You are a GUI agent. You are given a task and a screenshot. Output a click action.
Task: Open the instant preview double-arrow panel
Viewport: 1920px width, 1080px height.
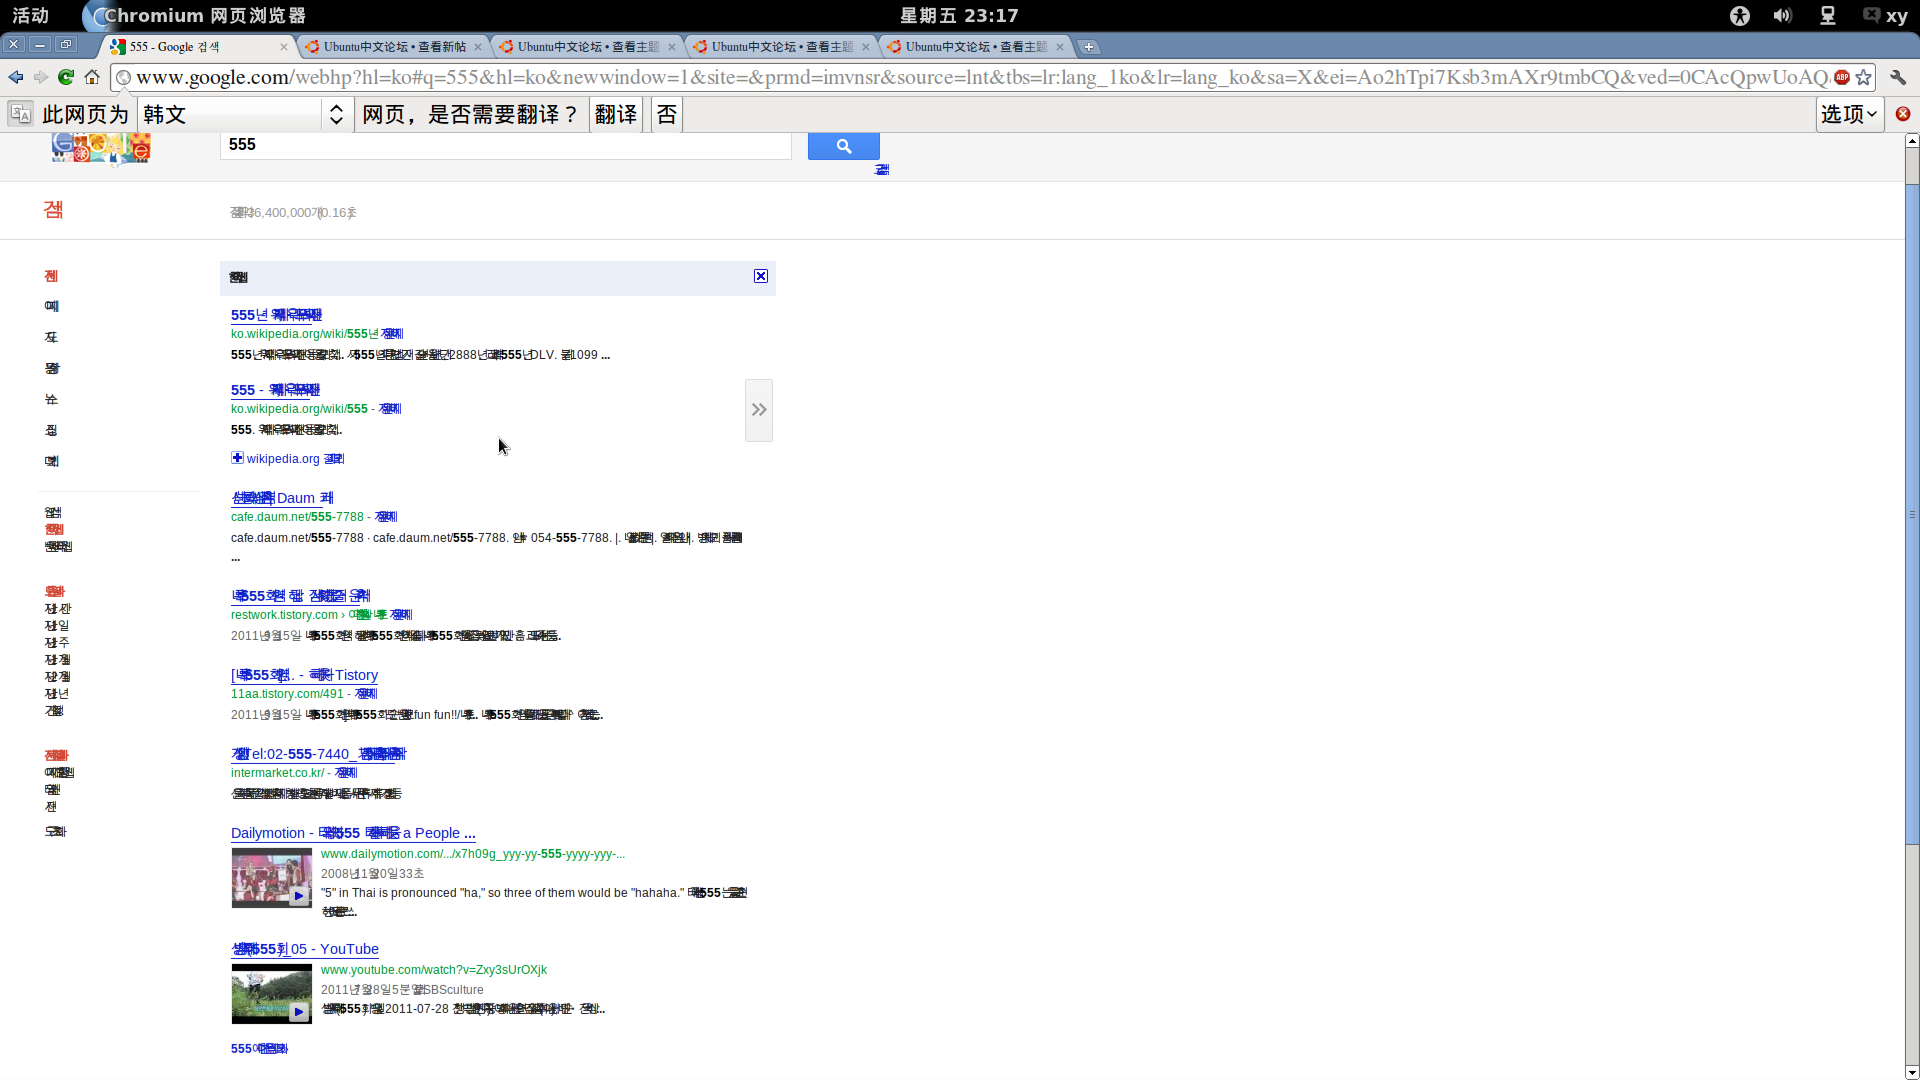[759, 410]
